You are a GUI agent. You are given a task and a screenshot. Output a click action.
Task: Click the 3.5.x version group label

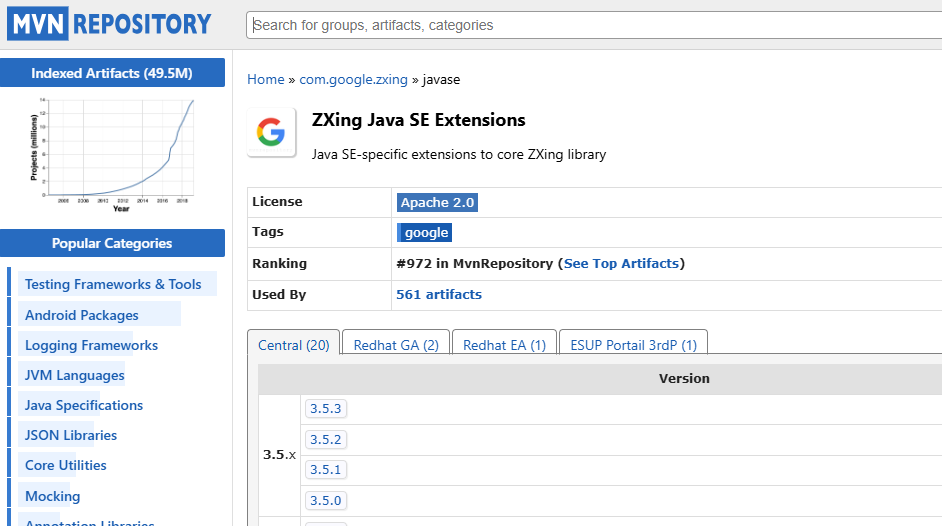point(279,455)
